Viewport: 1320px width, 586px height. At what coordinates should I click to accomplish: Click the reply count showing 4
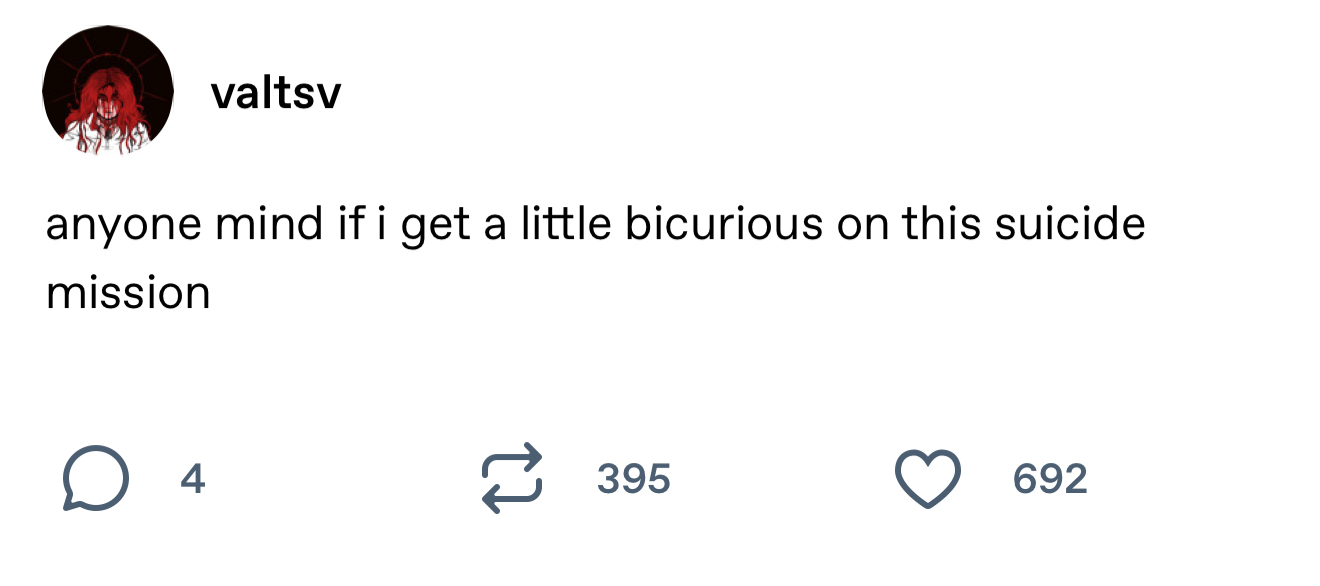193,480
